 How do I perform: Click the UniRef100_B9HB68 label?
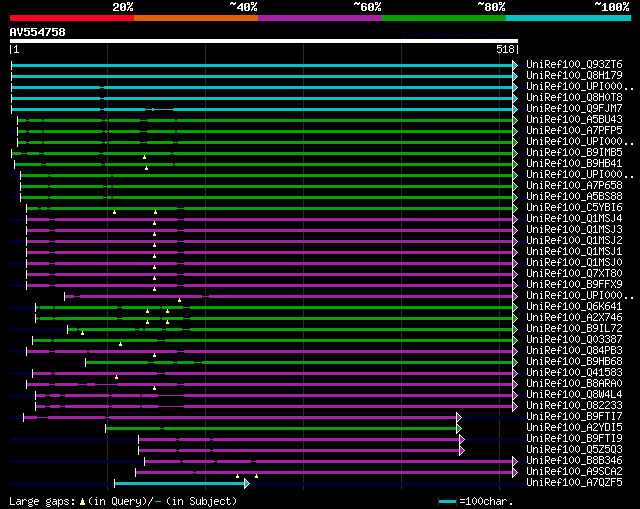[x=574, y=362]
